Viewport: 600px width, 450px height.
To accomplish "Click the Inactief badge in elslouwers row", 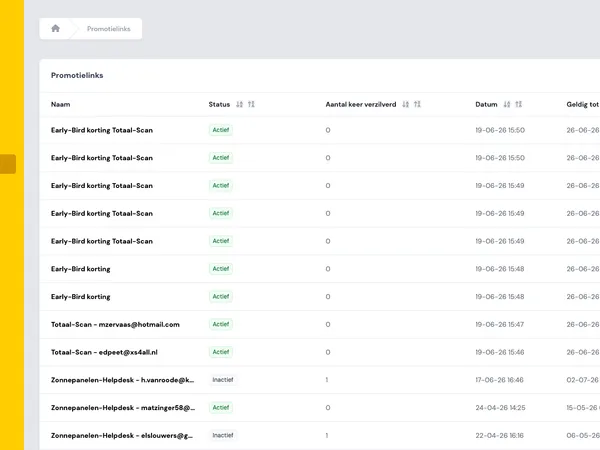I will (223, 435).
